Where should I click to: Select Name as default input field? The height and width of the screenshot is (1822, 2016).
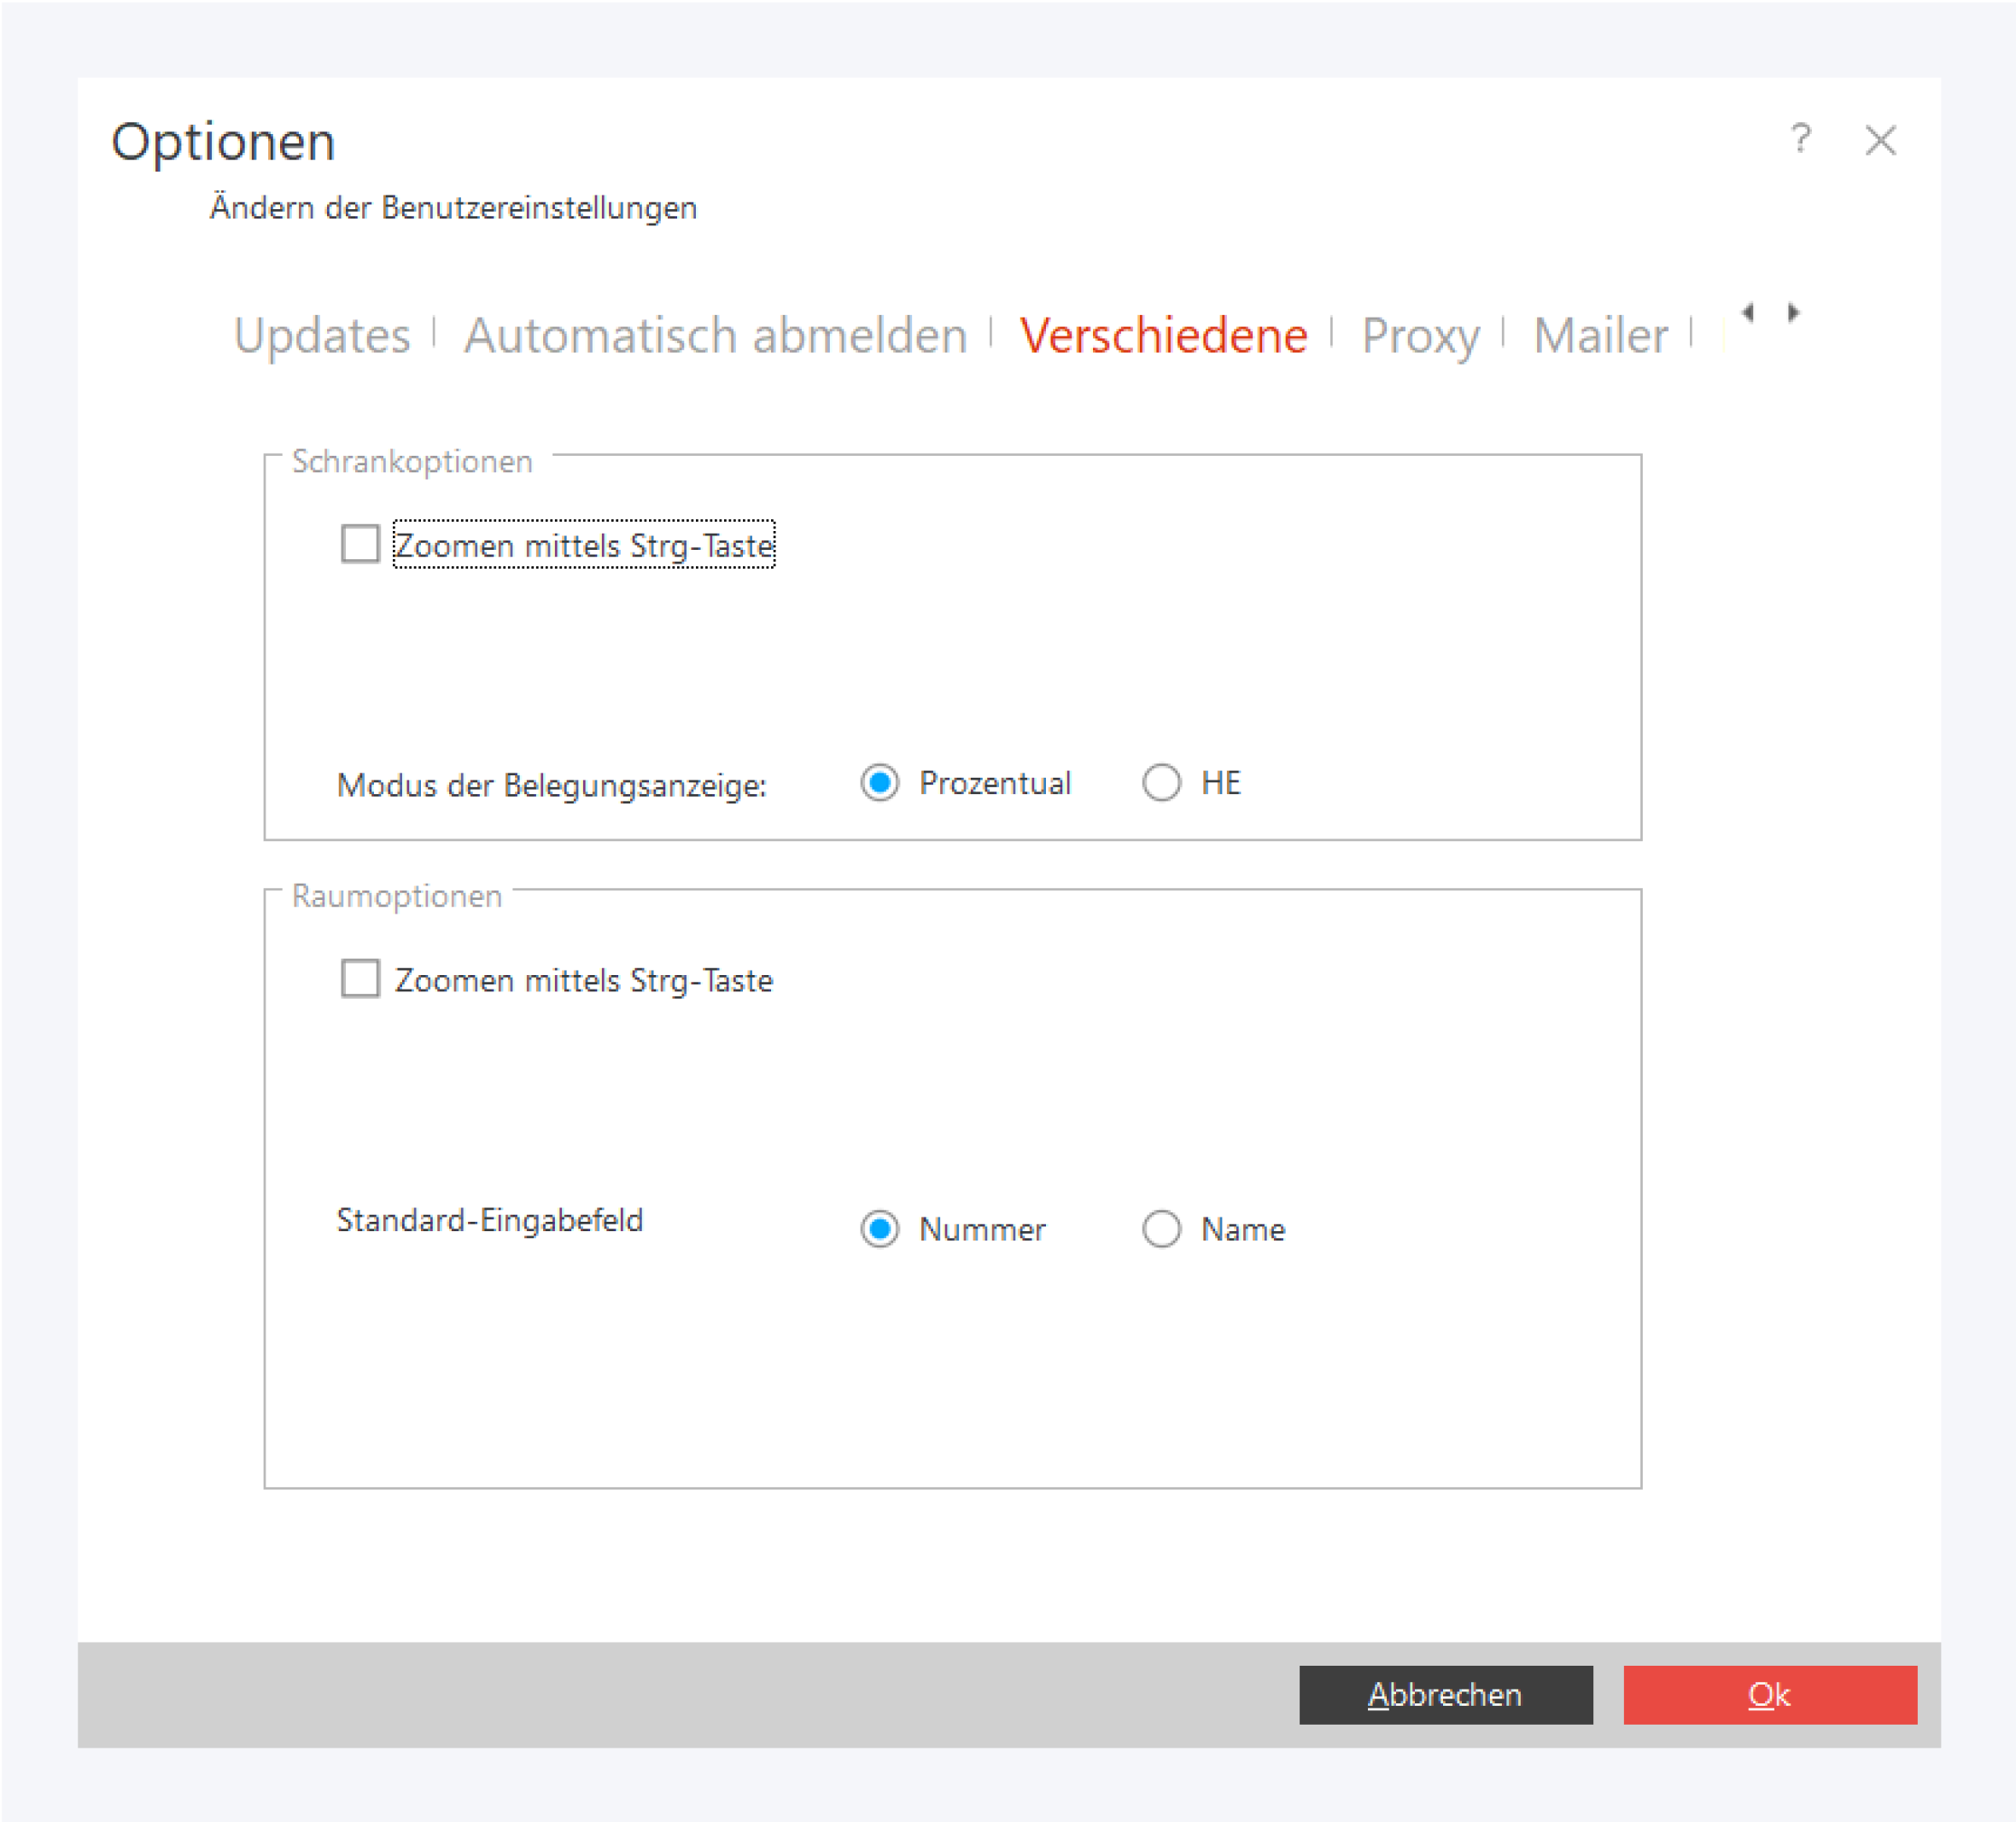tap(1161, 1228)
